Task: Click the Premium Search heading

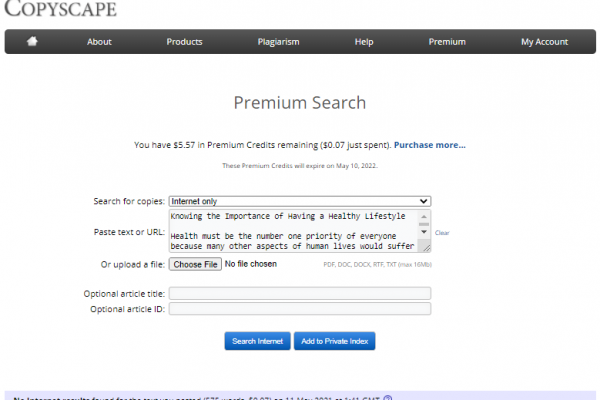Action: [x=300, y=103]
